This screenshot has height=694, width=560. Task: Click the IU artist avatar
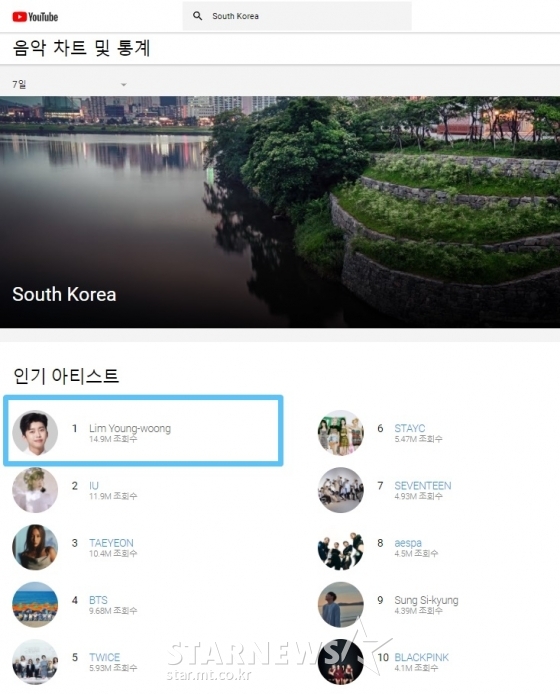click(x=35, y=490)
